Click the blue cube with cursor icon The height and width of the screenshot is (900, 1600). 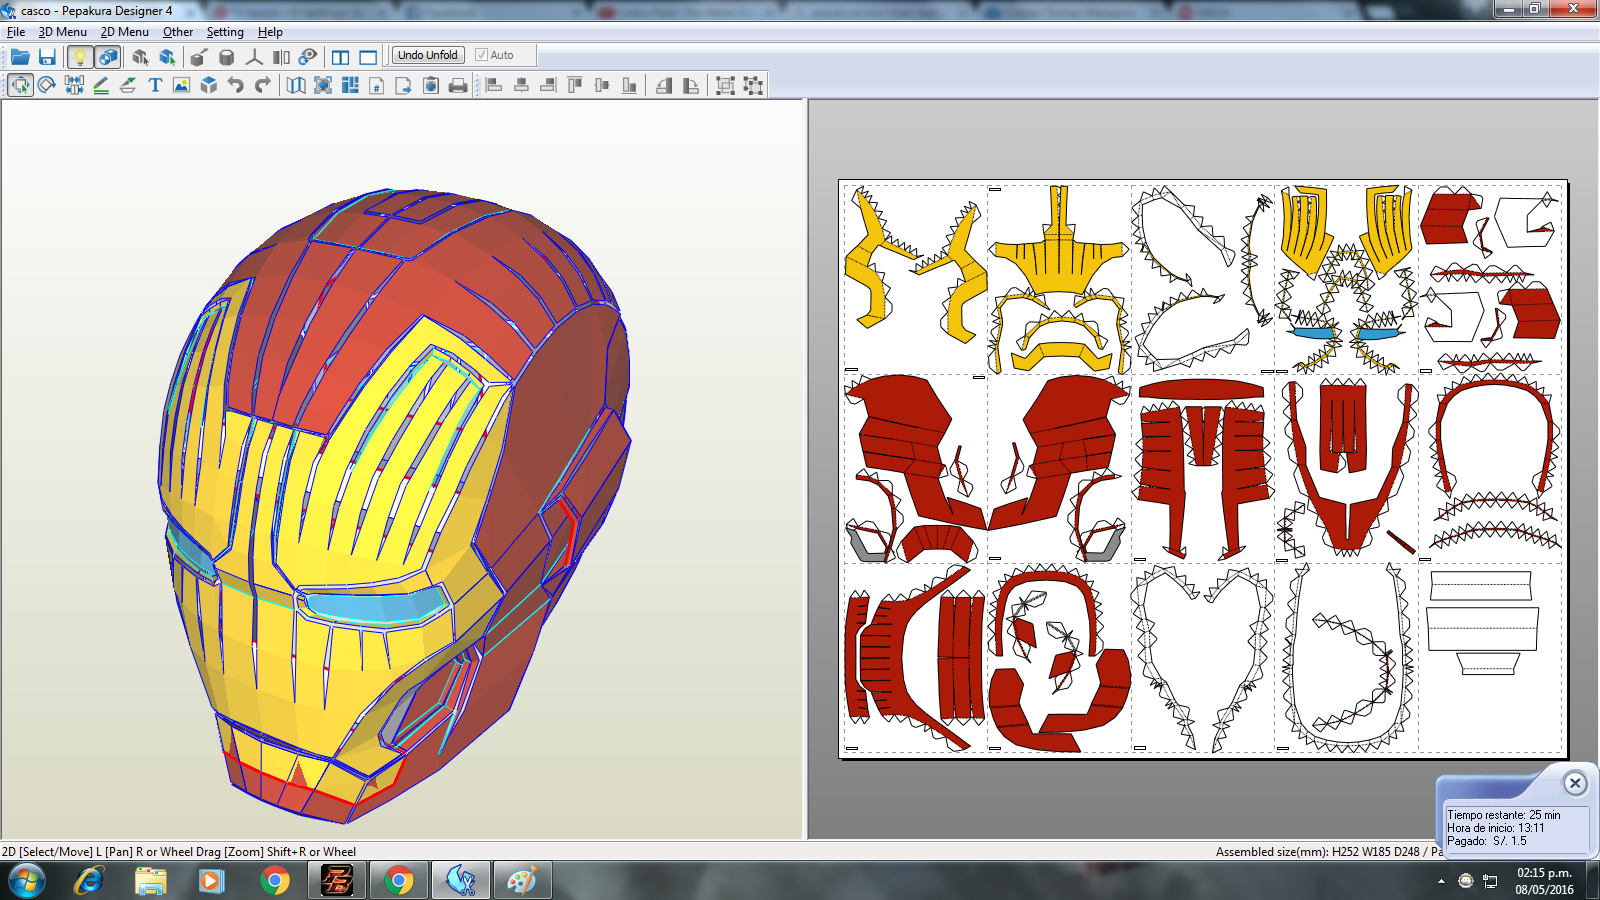tap(167, 57)
